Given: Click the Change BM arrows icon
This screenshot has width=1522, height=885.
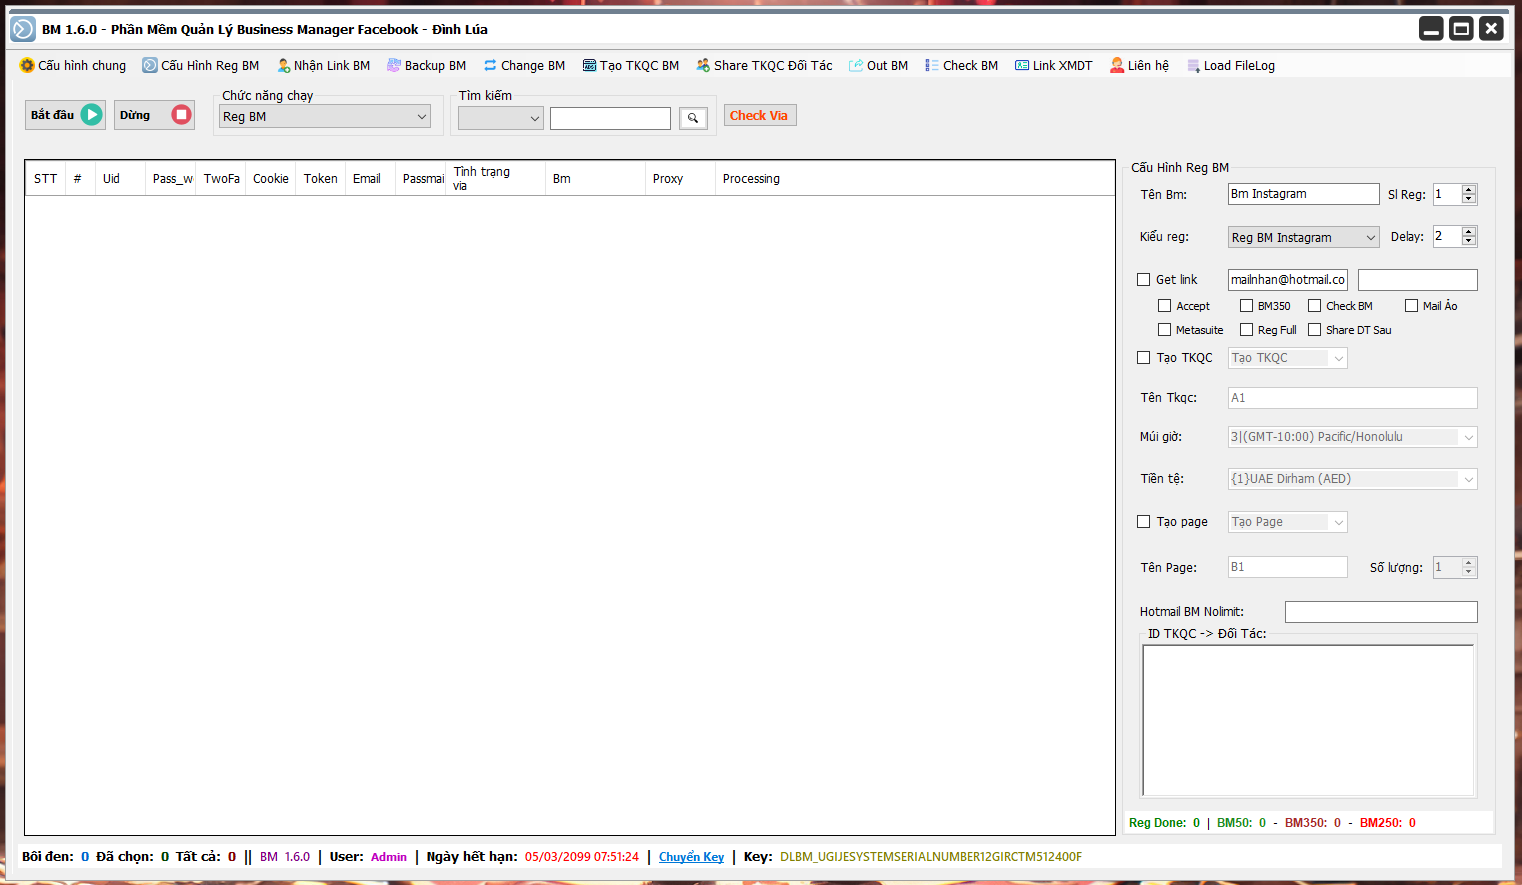Looking at the screenshot, I should pos(490,65).
